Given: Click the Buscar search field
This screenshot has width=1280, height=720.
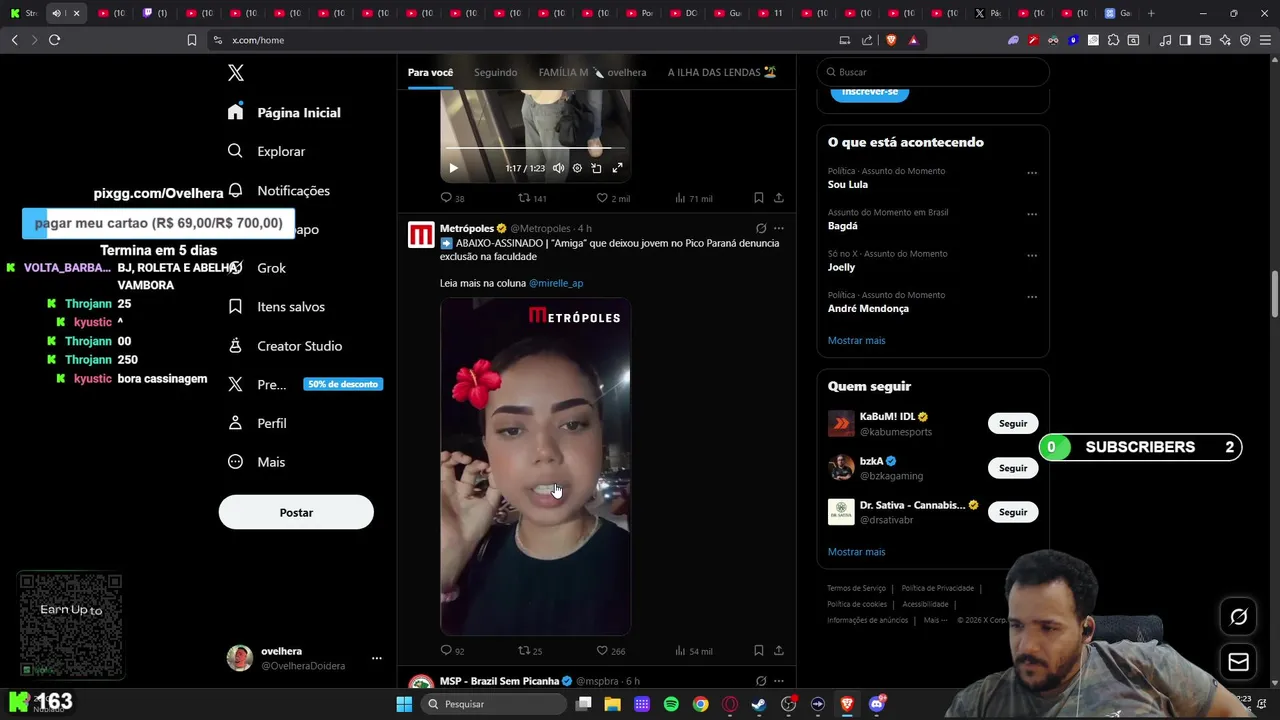Looking at the screenshot, I should (x=933, y=72).
